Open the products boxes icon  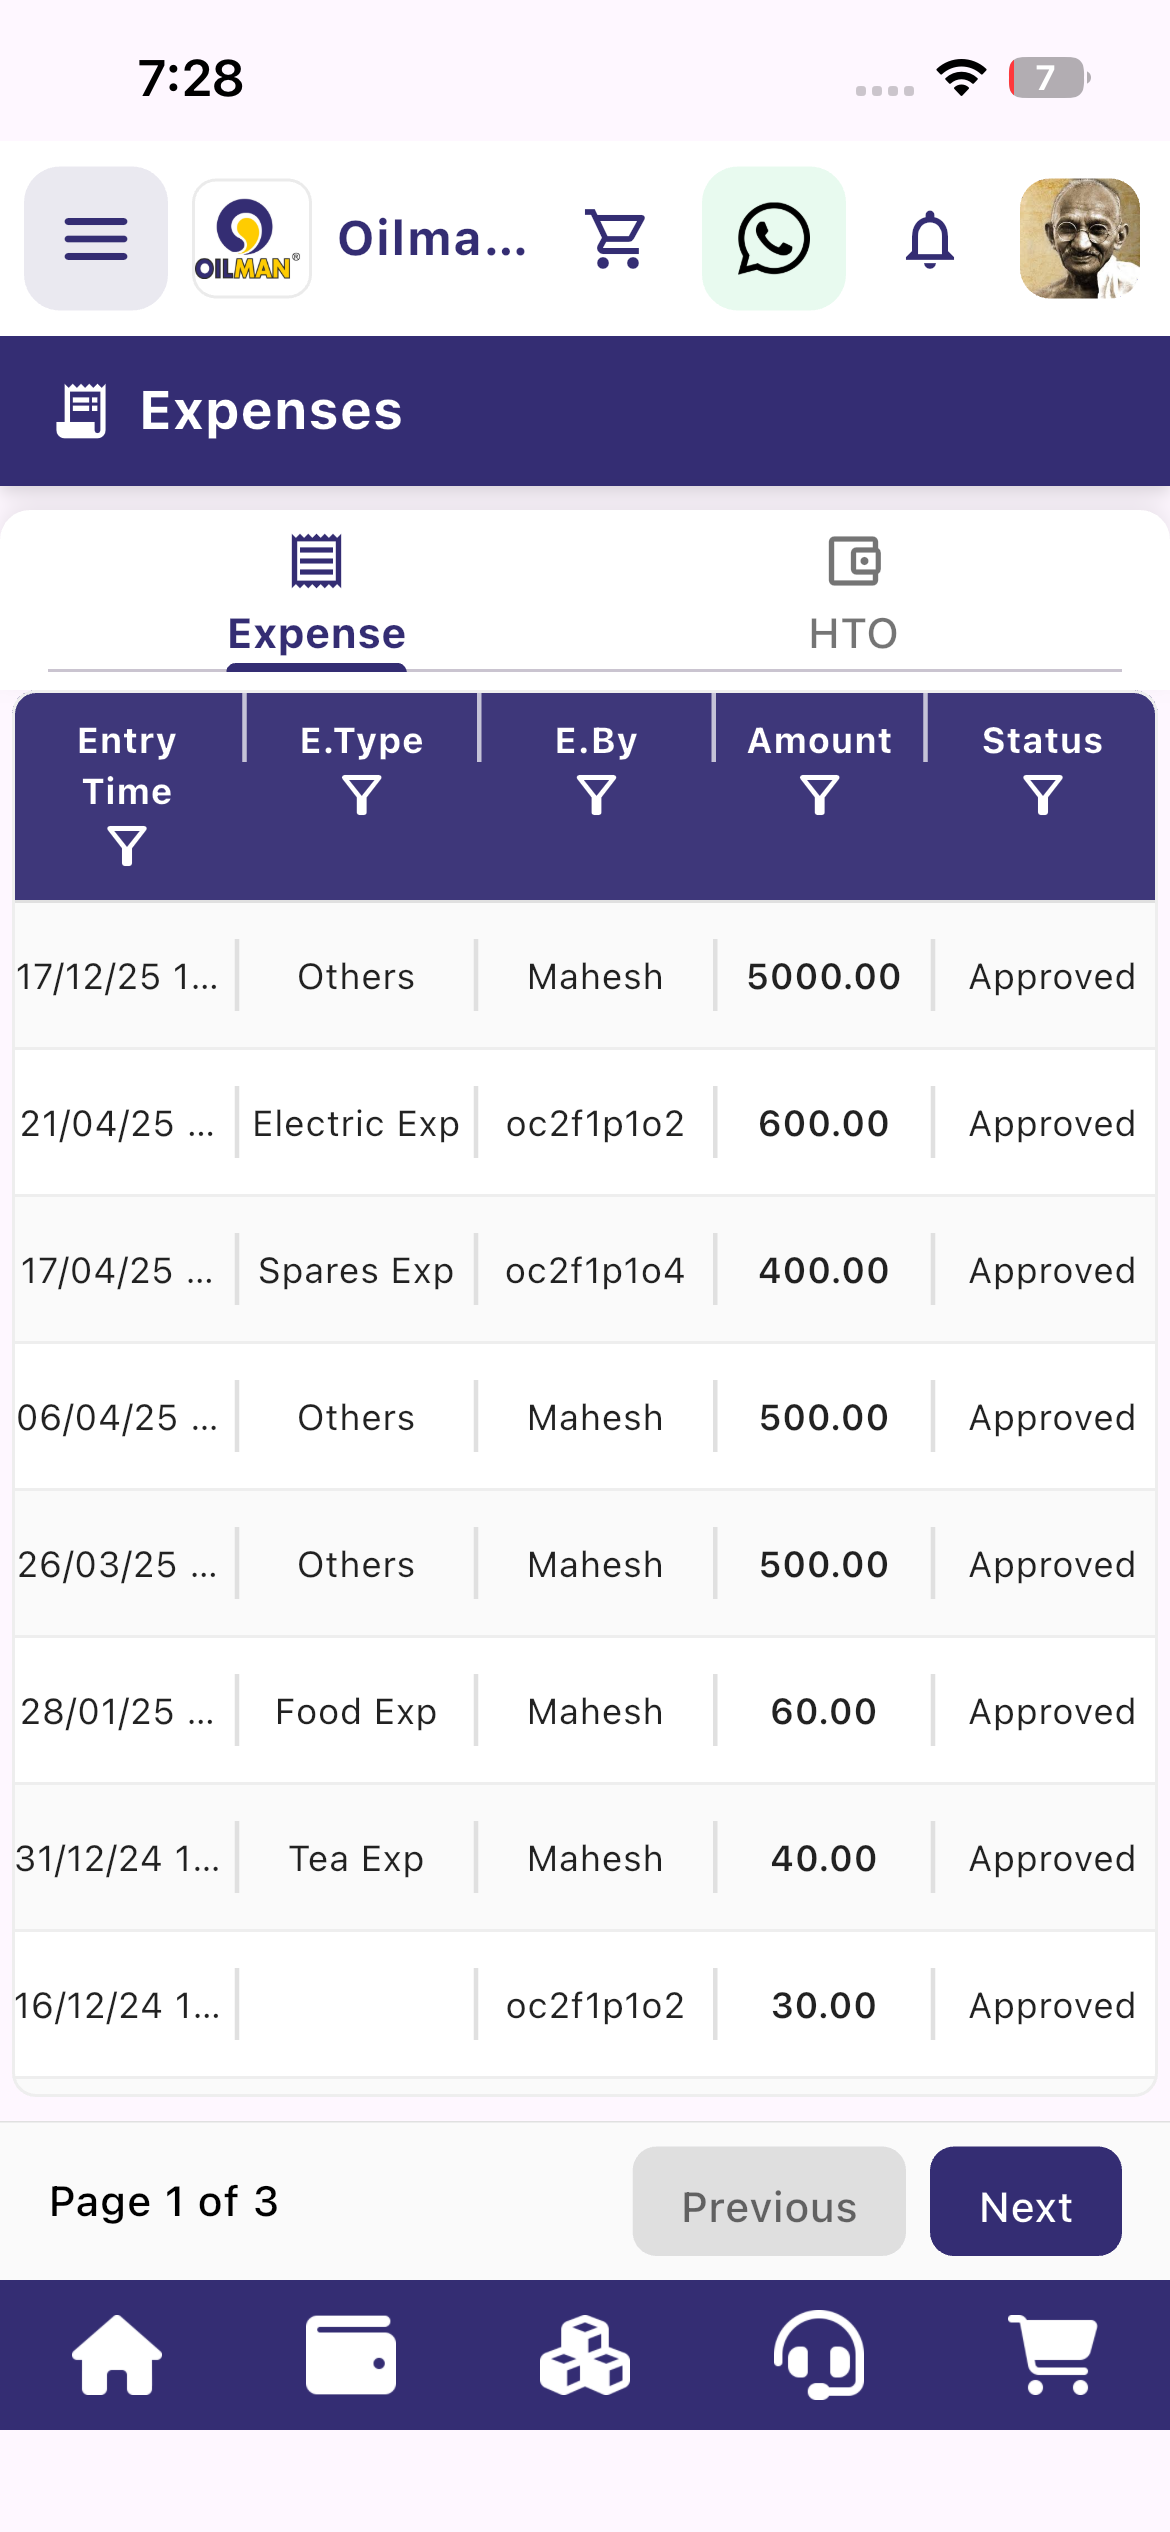coord(585,2354)
